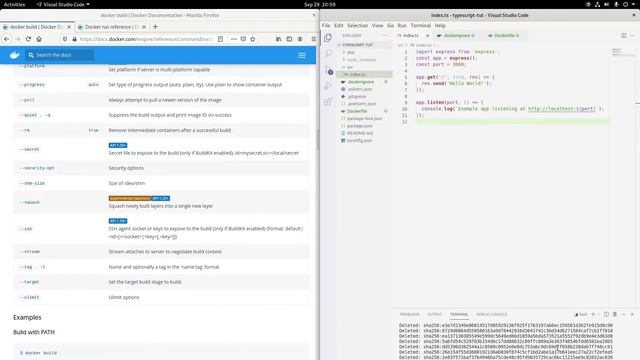Close the docker build Firefox tab
The height and width of the screenshot is (360, 640).
69,27
